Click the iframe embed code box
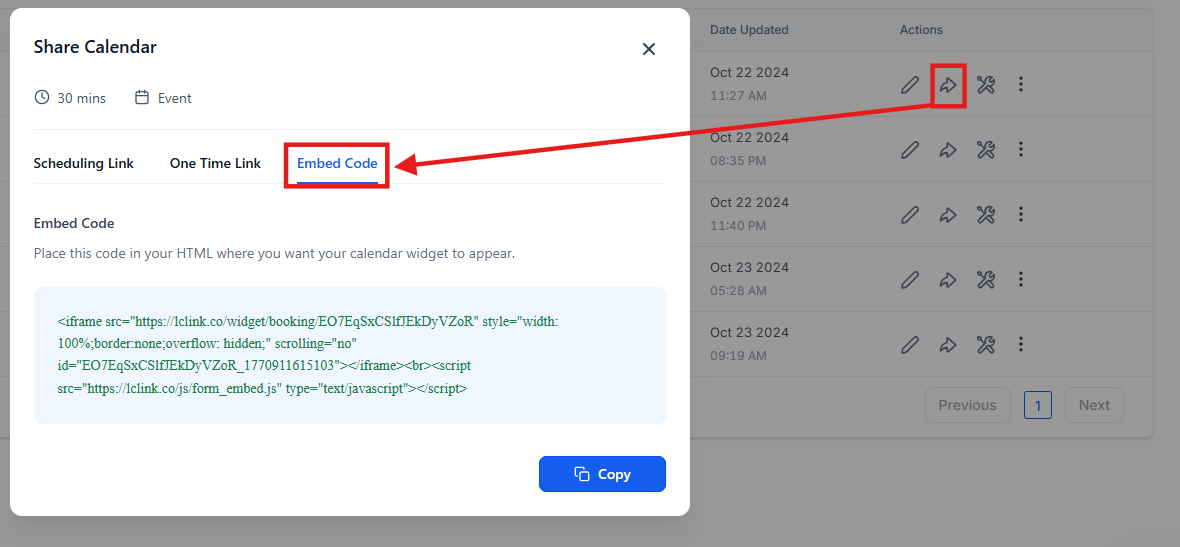Image resolution: width=1180 pixels, height=547 pixels. click(x=349, y=355)
